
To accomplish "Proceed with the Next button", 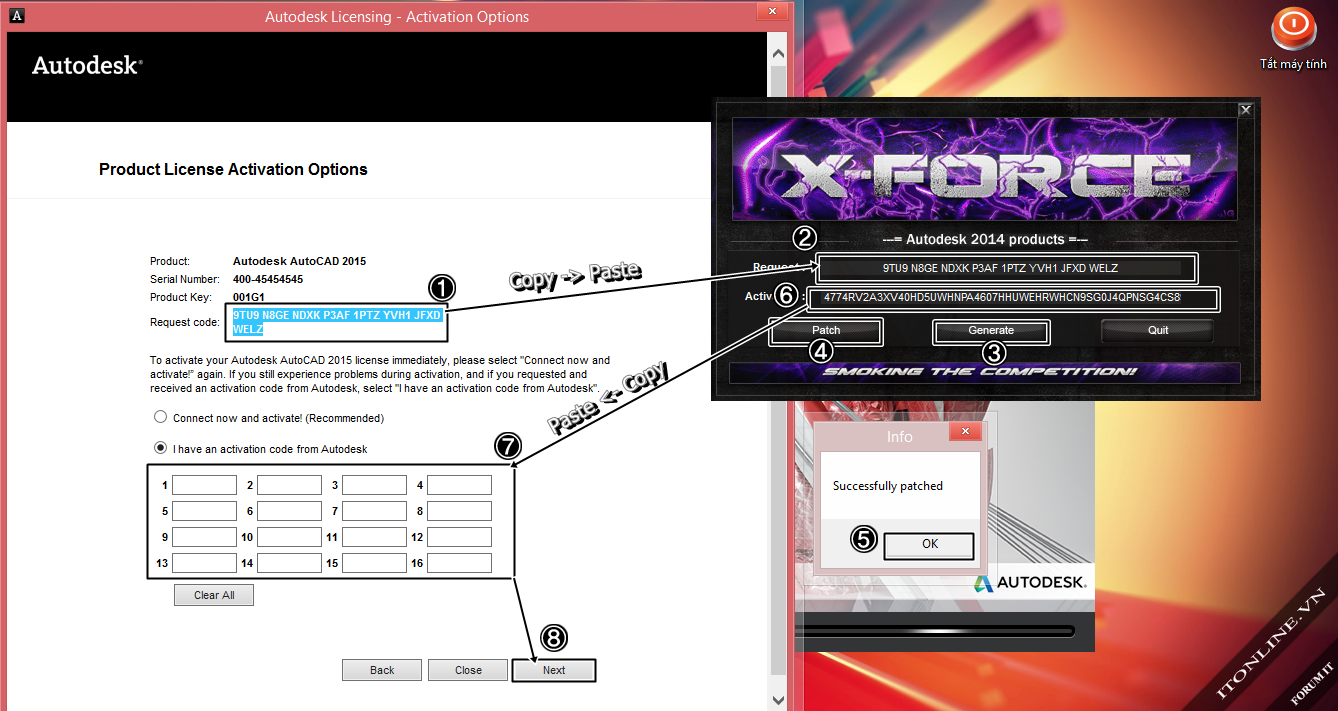I will (554, 670).
